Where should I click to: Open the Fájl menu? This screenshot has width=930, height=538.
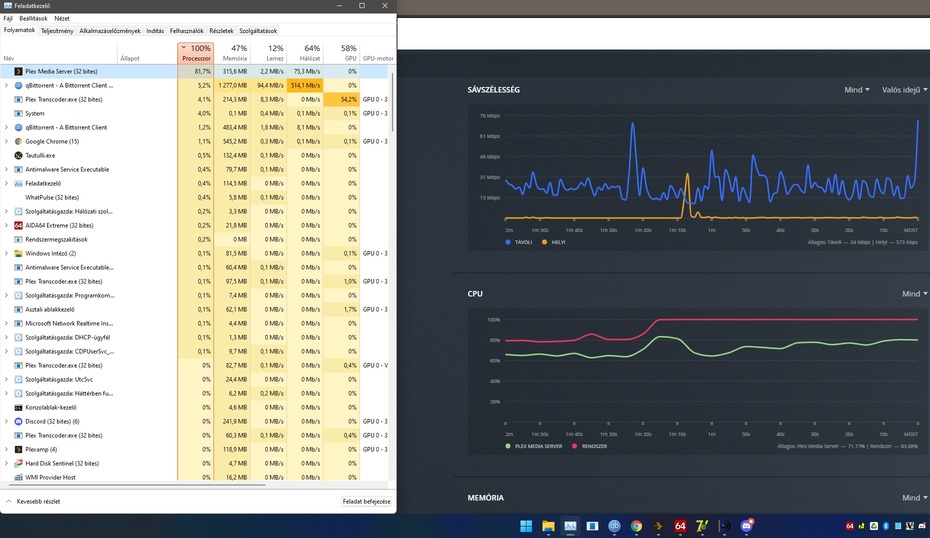click(x=8, y=18)
